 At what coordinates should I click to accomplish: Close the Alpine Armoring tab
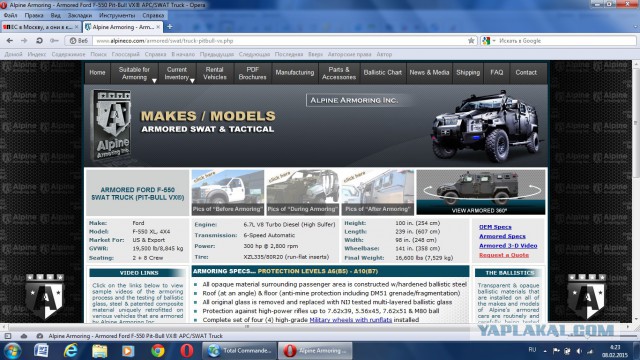158,27
